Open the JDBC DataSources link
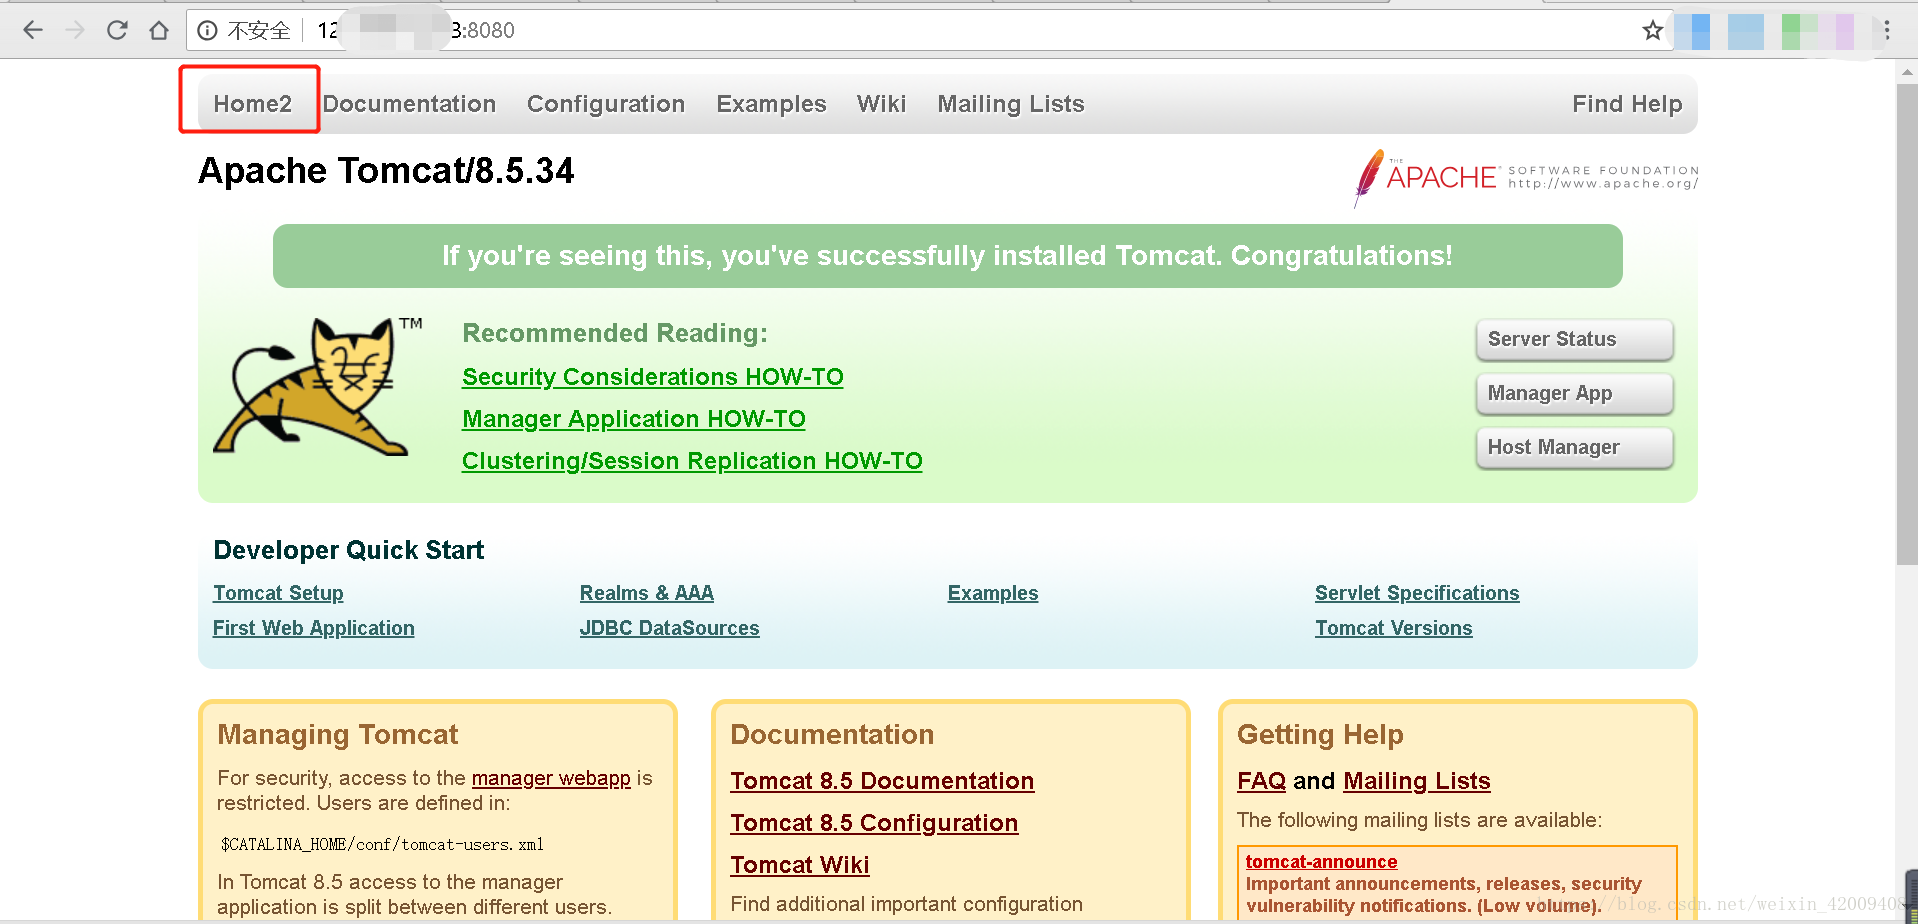The height and width of the screenshot is (924, 1918). (670, 628)
